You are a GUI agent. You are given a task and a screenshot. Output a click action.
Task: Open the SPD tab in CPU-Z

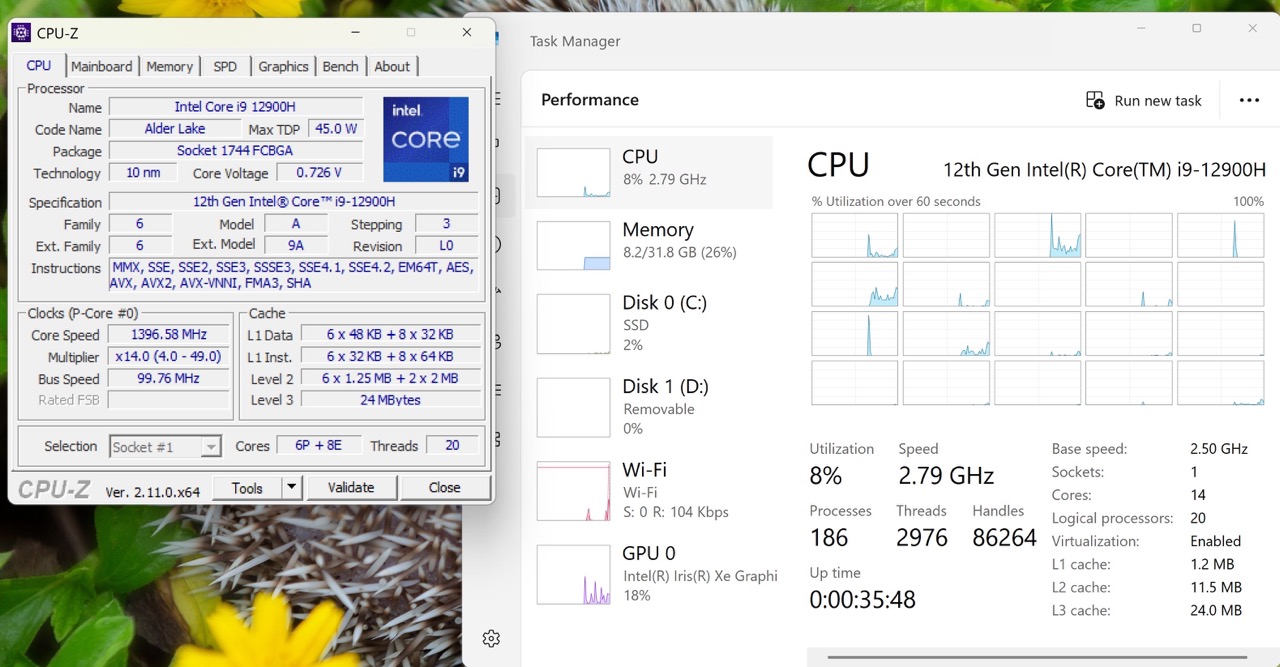click(x=225, y=67)
